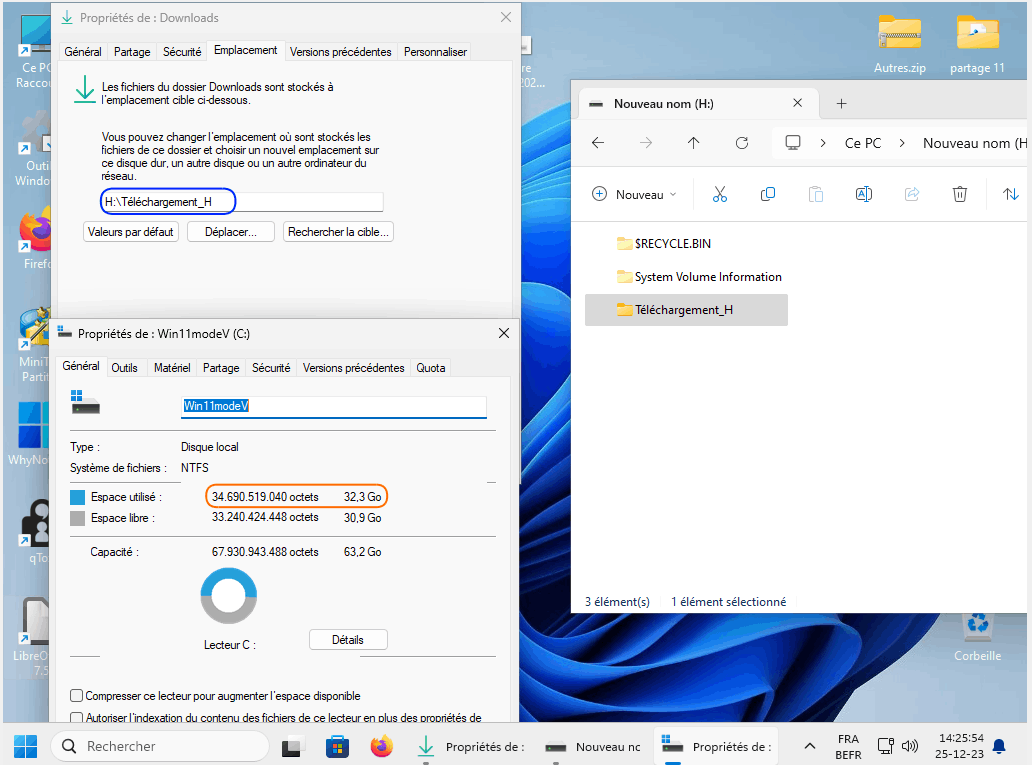Click the Win11modeV volume name field
This screenshot has width=1032, height=765.
334,406
